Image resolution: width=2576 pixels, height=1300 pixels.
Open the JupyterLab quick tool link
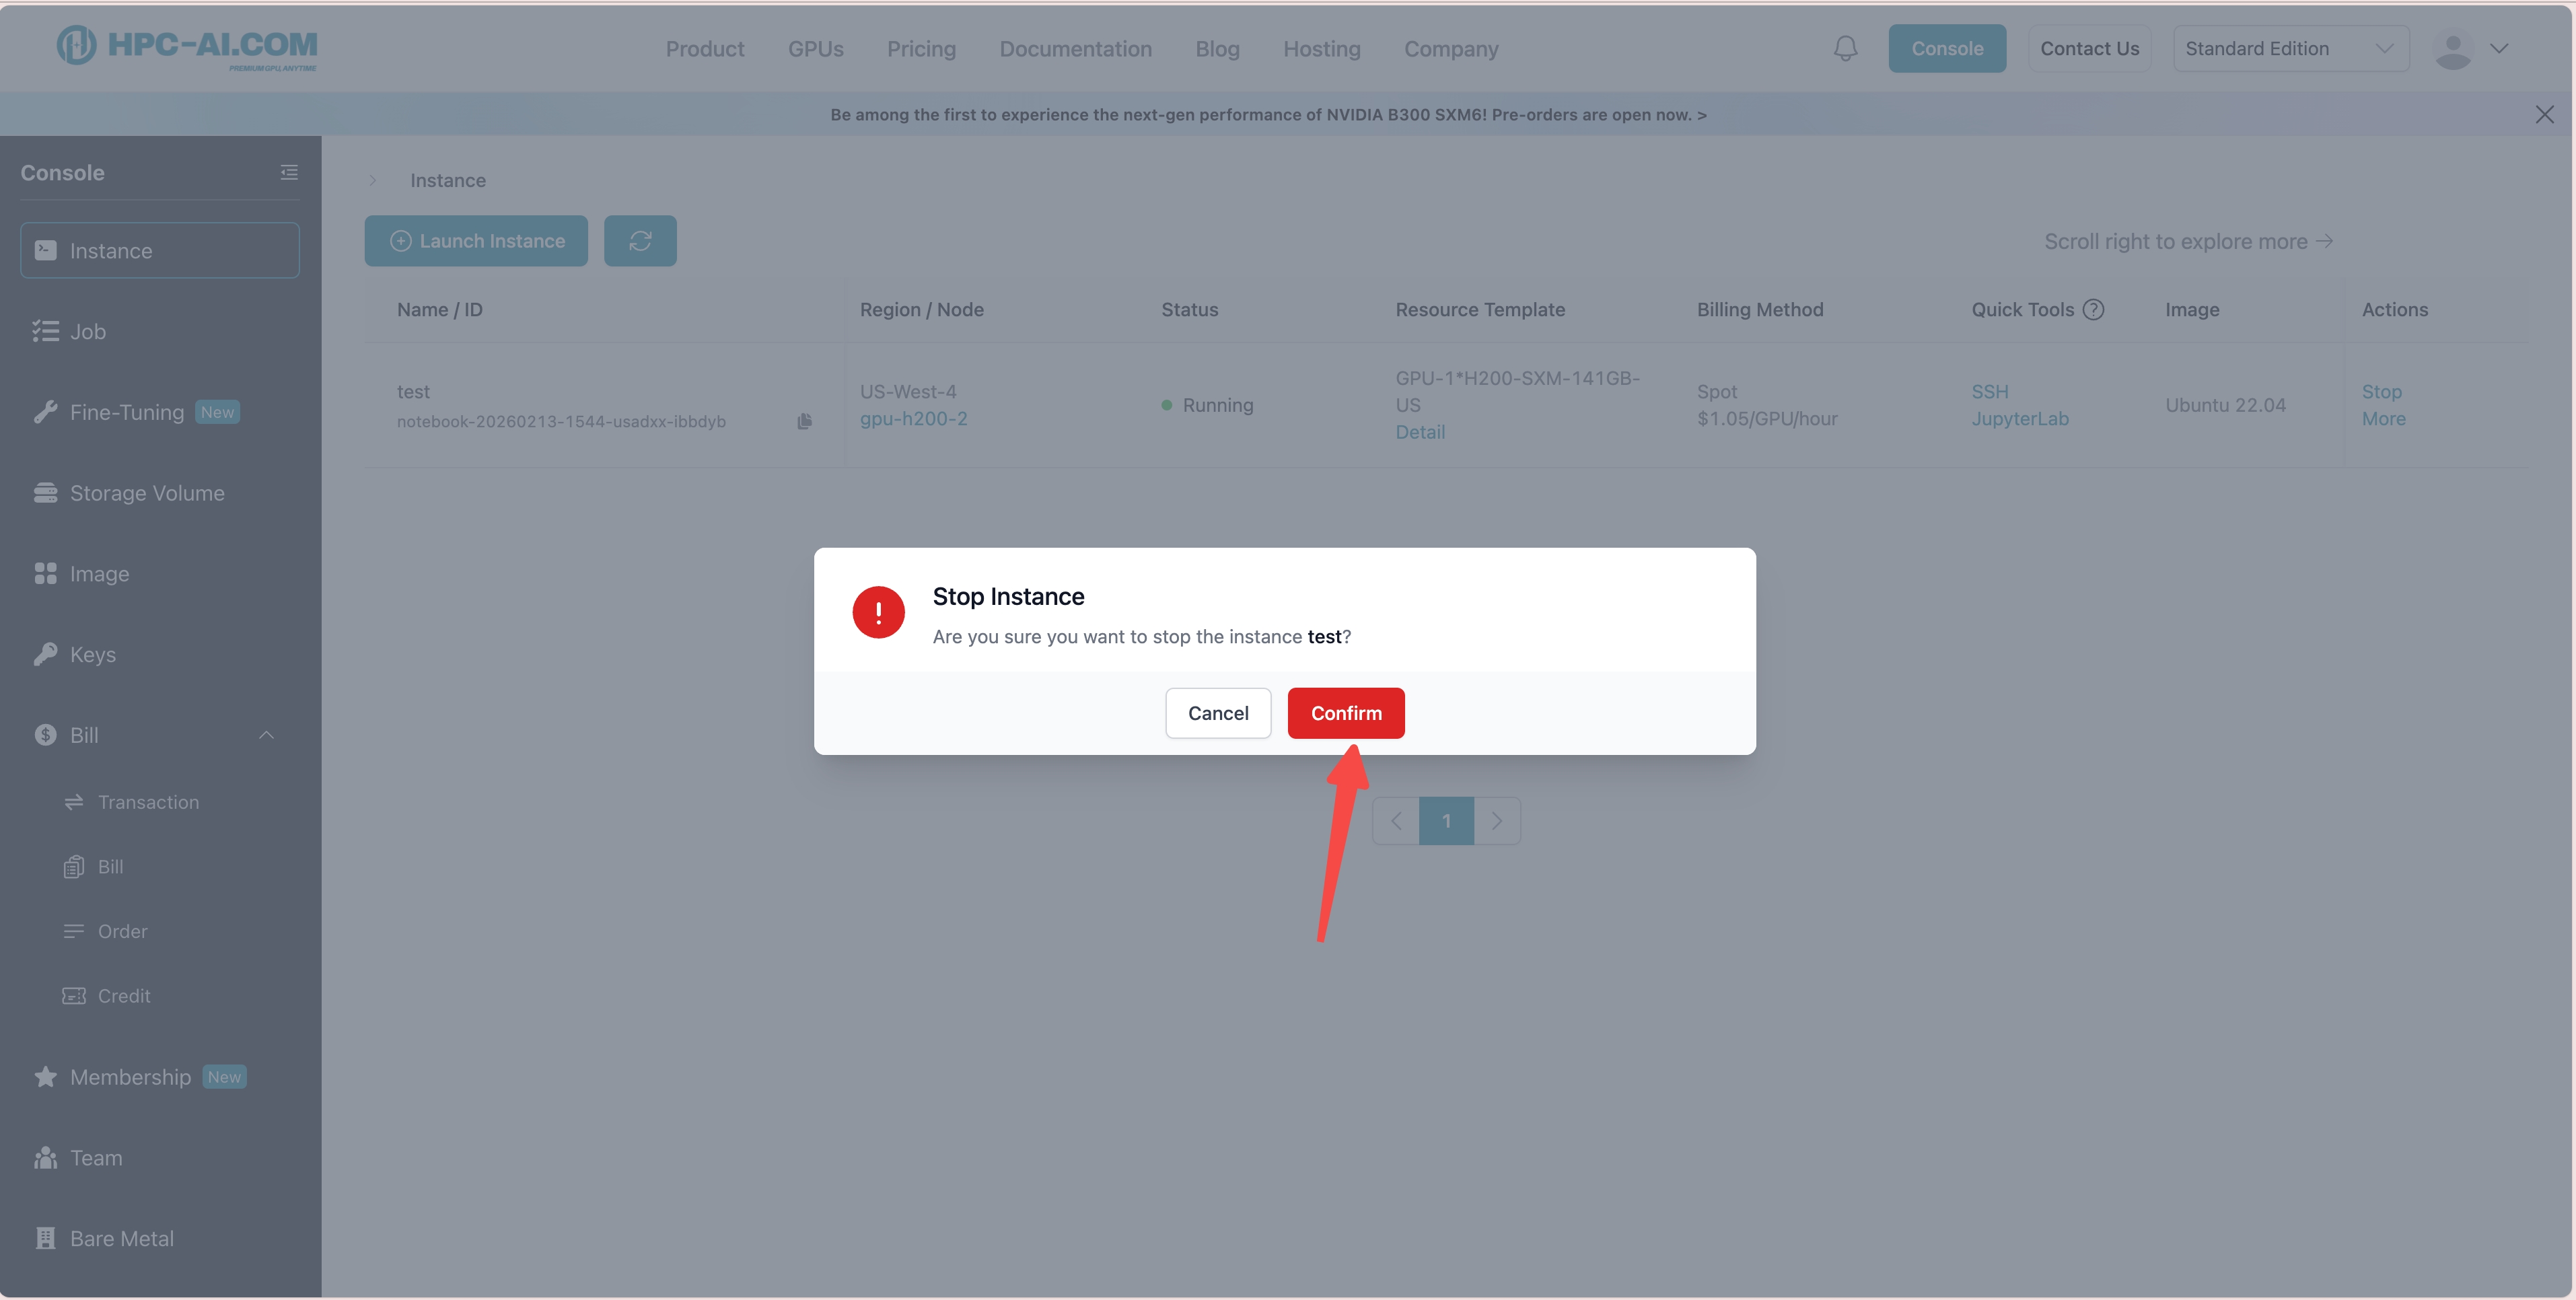(x=2019, y=419)
